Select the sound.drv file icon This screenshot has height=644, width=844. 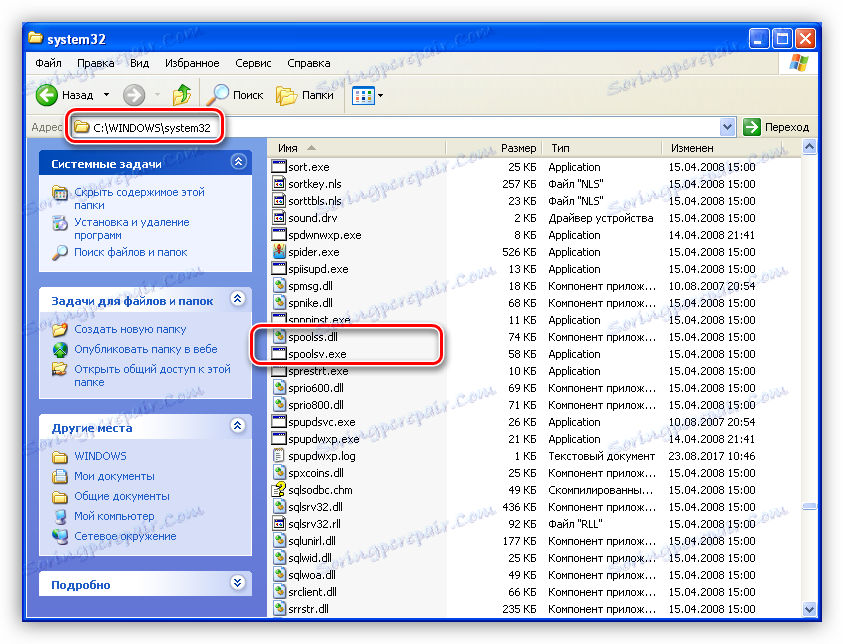(279, 218)
